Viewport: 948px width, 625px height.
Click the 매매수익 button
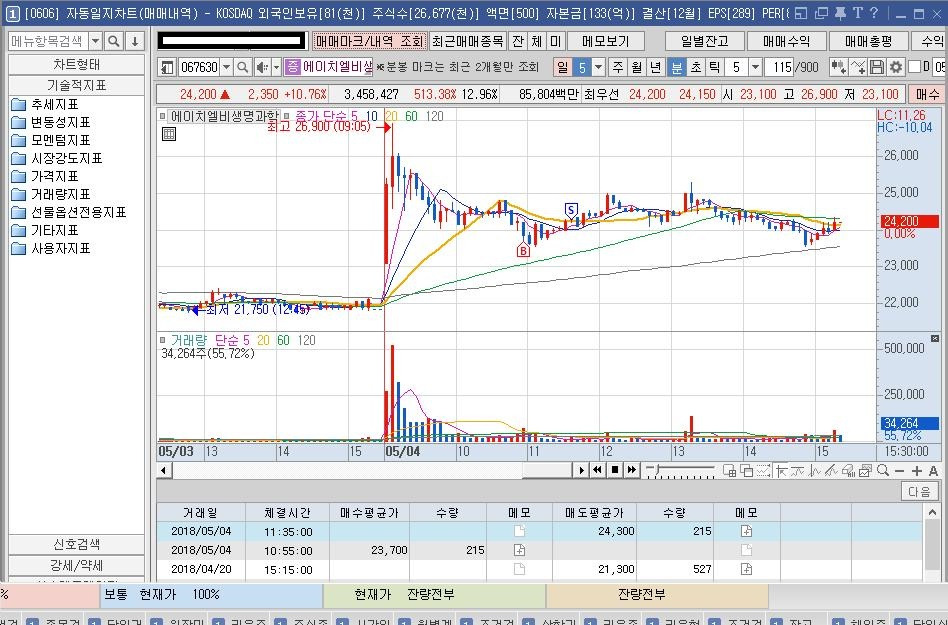click(x=787, y=41)
